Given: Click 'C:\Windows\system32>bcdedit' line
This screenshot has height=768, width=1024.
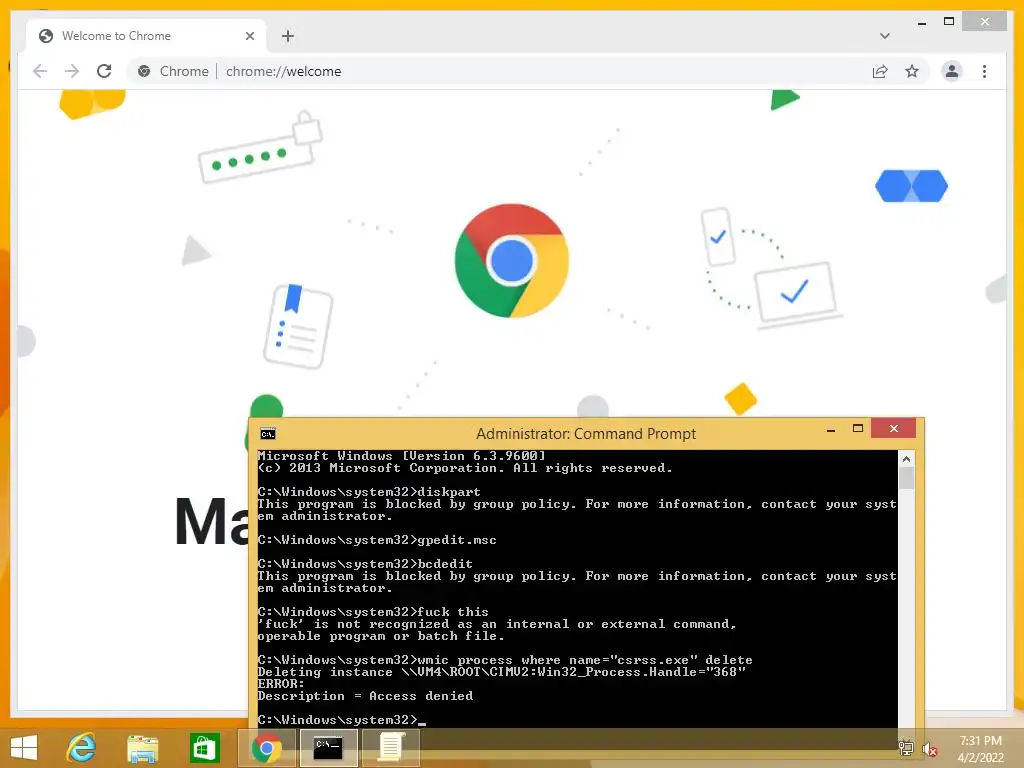Looking at the screenshot, I should 365,564.
